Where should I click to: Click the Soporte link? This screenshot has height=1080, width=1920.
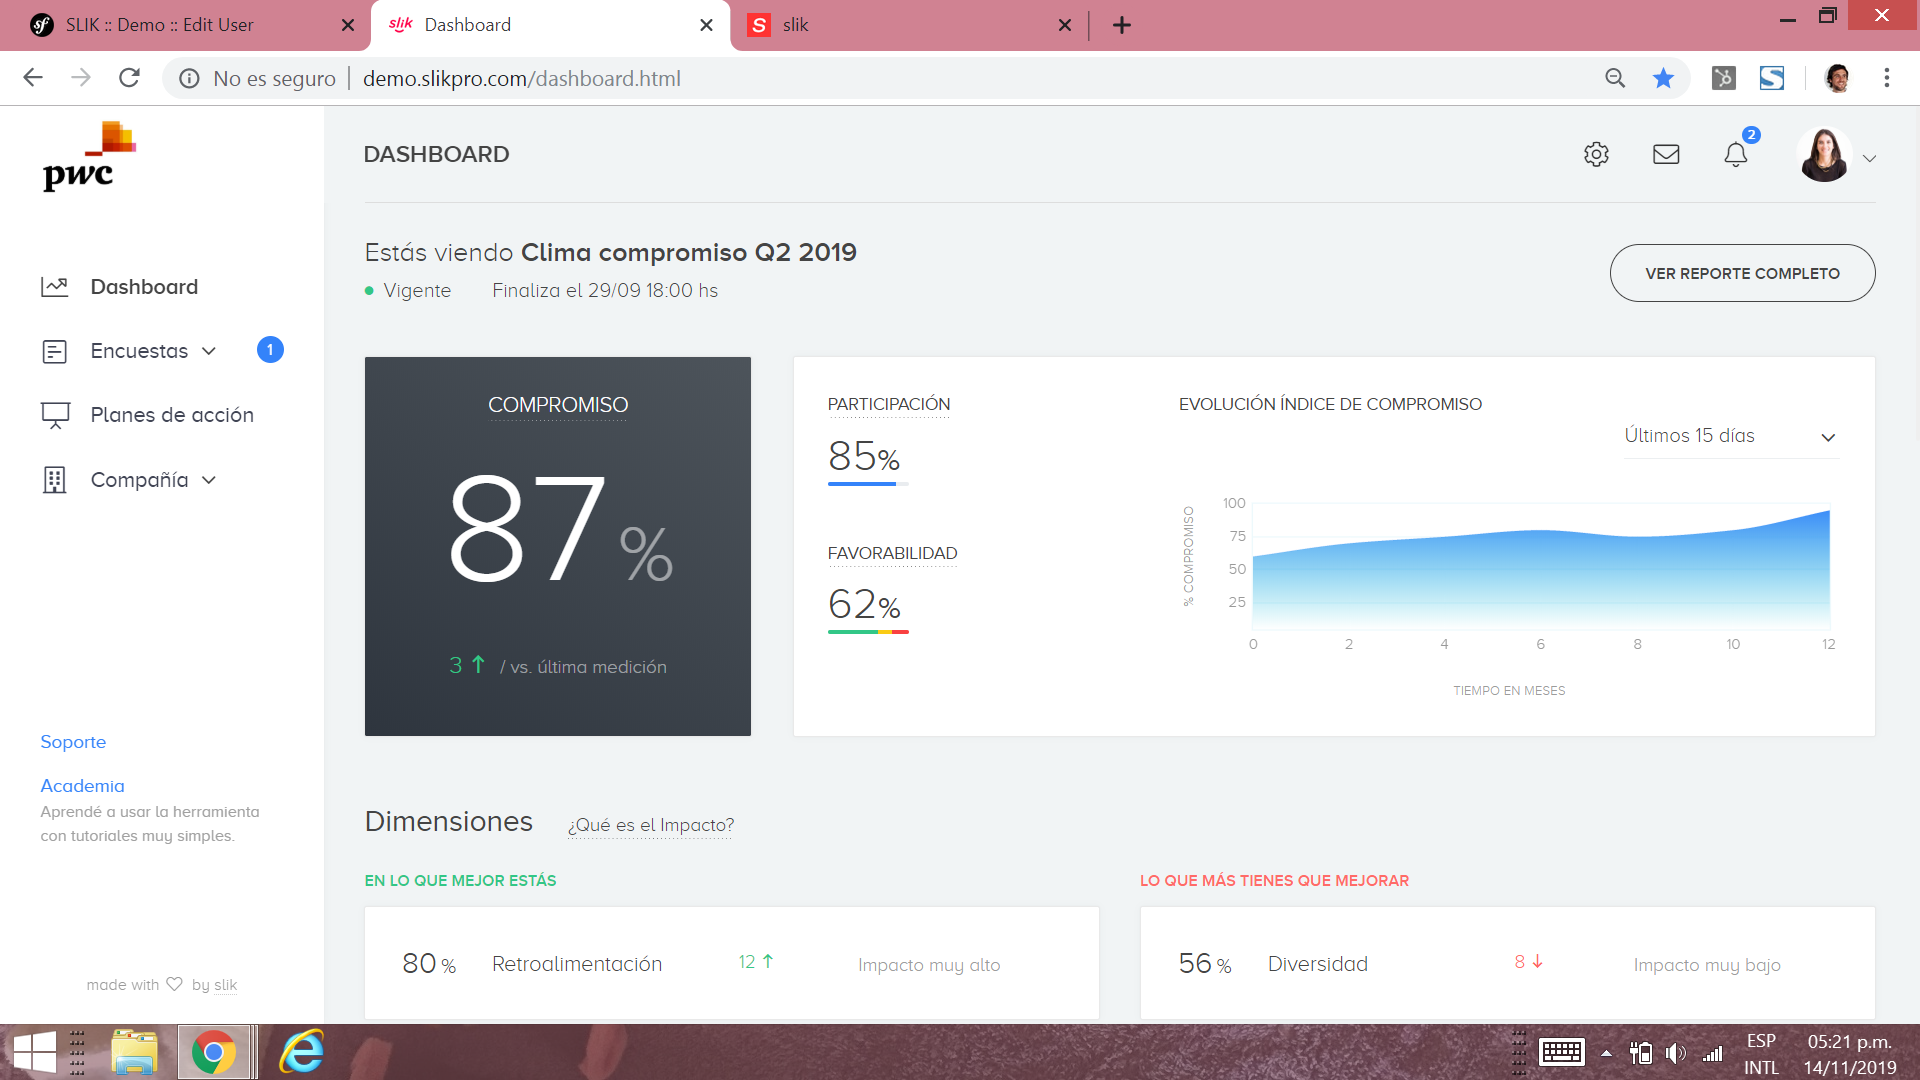coord(73,742)
